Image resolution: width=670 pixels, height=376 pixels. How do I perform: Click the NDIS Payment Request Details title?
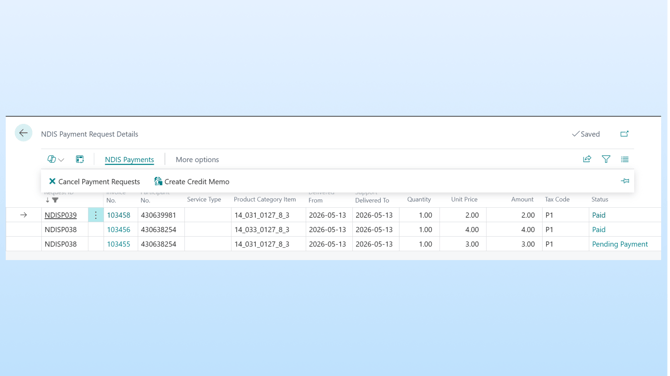89,134
